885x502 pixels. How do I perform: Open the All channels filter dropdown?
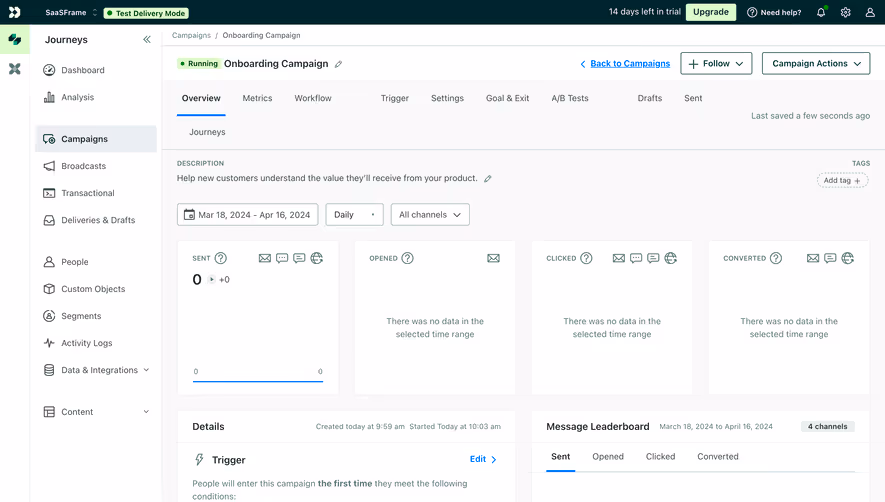(430, 215)
